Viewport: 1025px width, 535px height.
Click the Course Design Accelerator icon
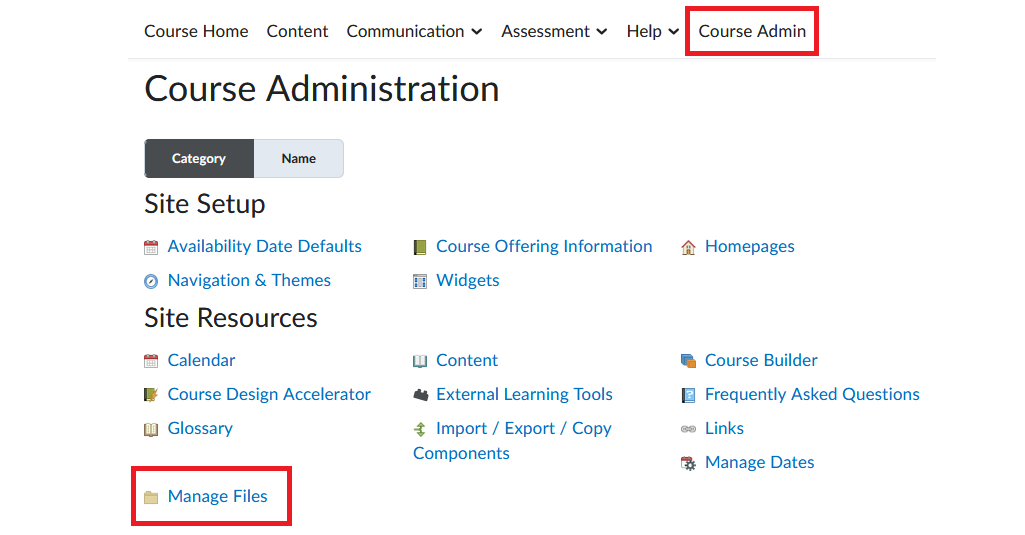pos(151,395)
